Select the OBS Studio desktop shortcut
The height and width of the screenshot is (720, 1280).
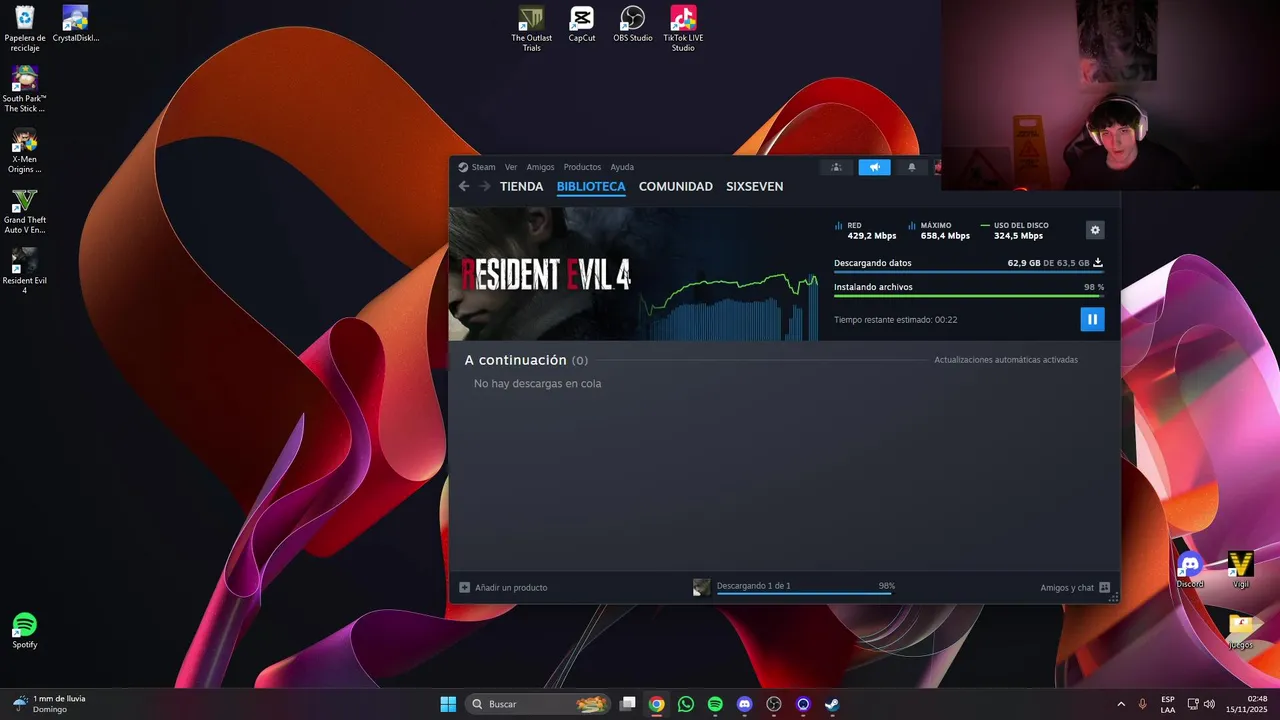coord(632,24)
